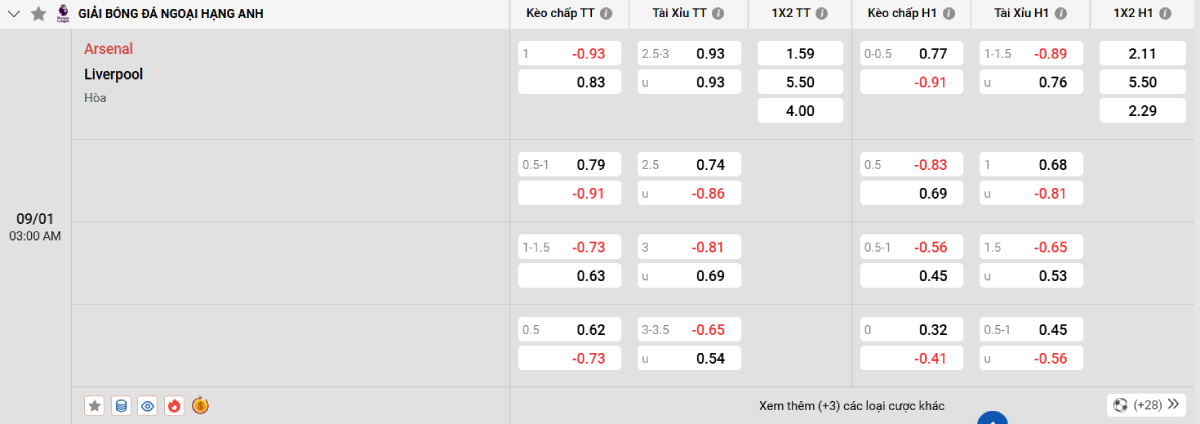This screenshot has height=424, width=1200.
Task: Collapse the Giải Bóng Đá Ngoại Hạng Anh league section
Action: (x=14, y=14)
